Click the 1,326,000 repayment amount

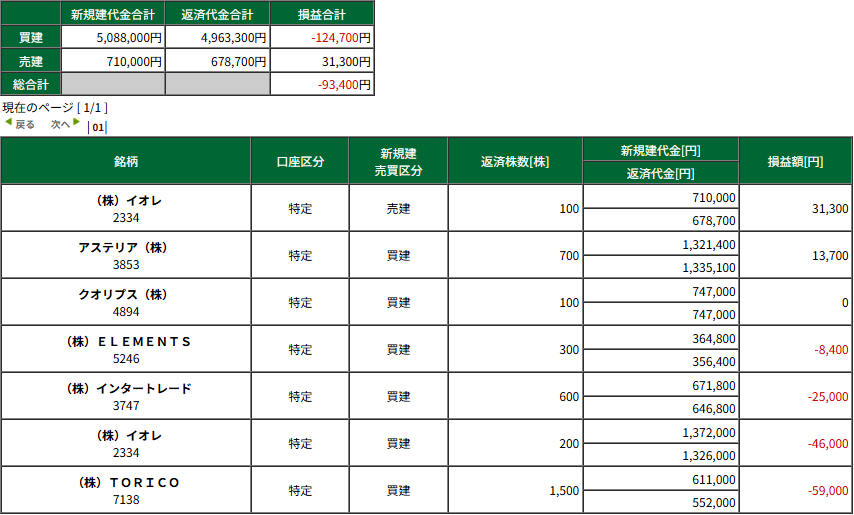pos(709,455)
